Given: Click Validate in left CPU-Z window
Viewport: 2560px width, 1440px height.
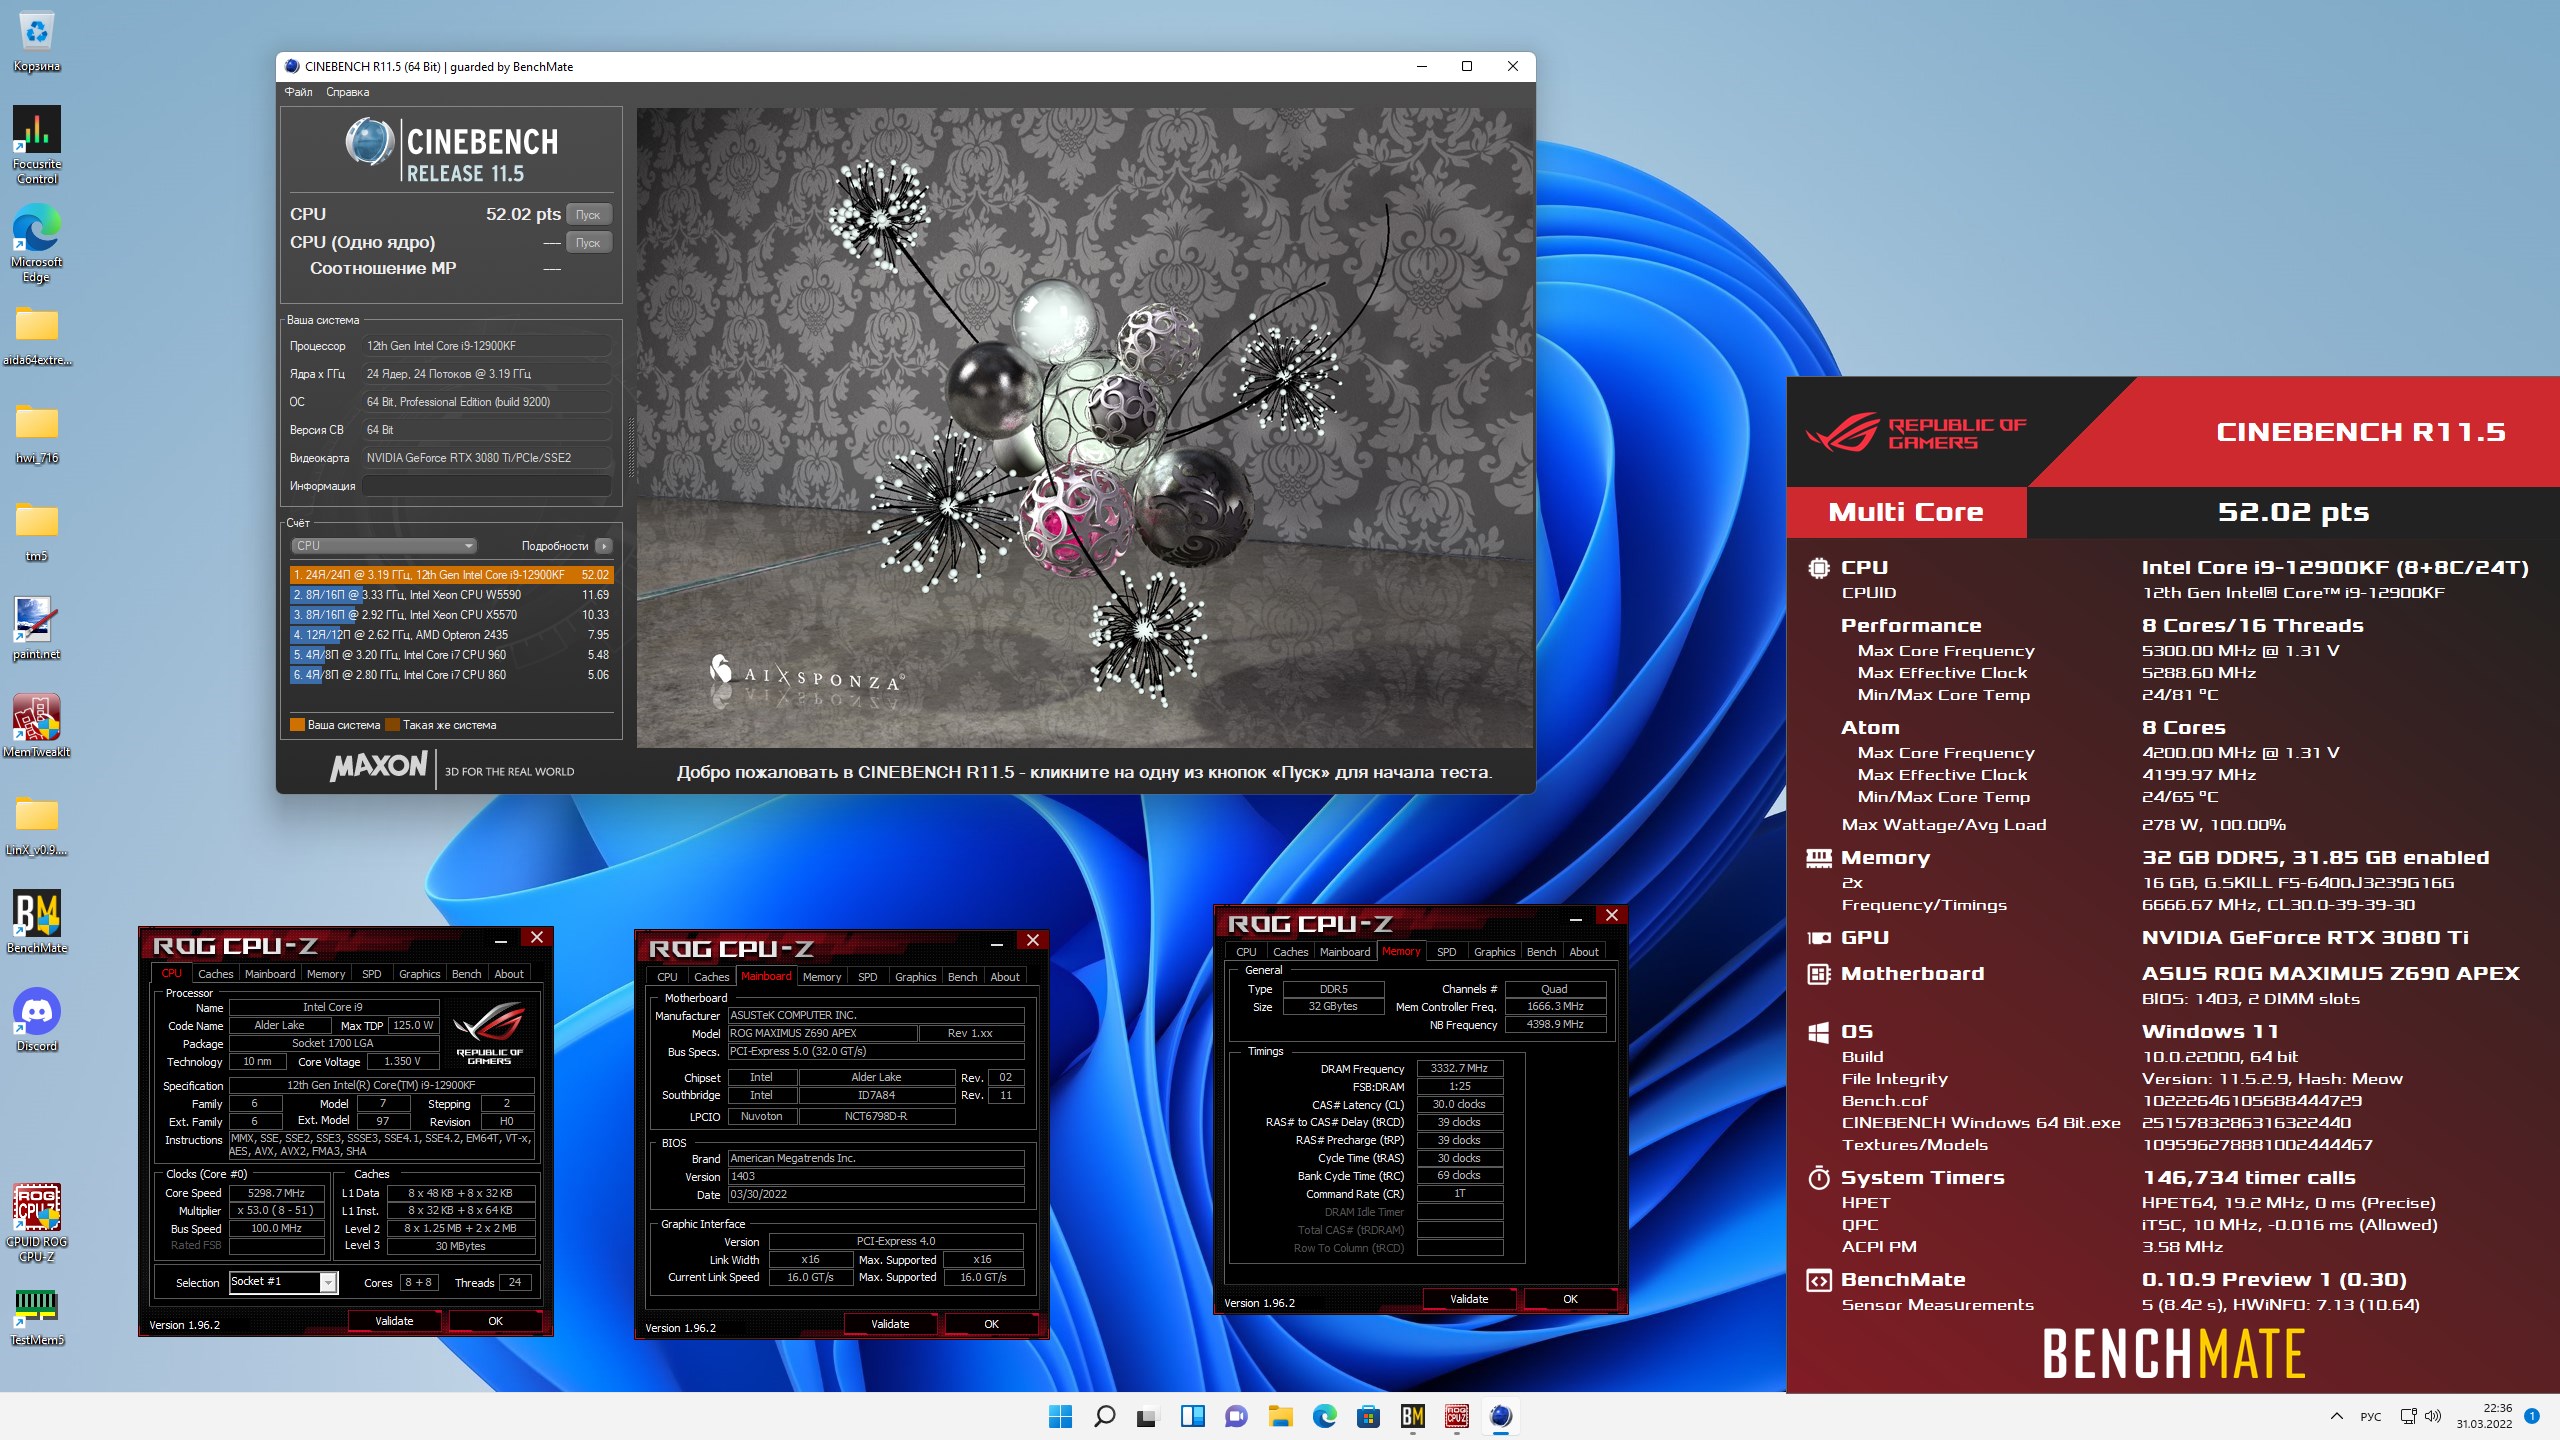Looking at the screenshot, I should (x=394, y=1321).
